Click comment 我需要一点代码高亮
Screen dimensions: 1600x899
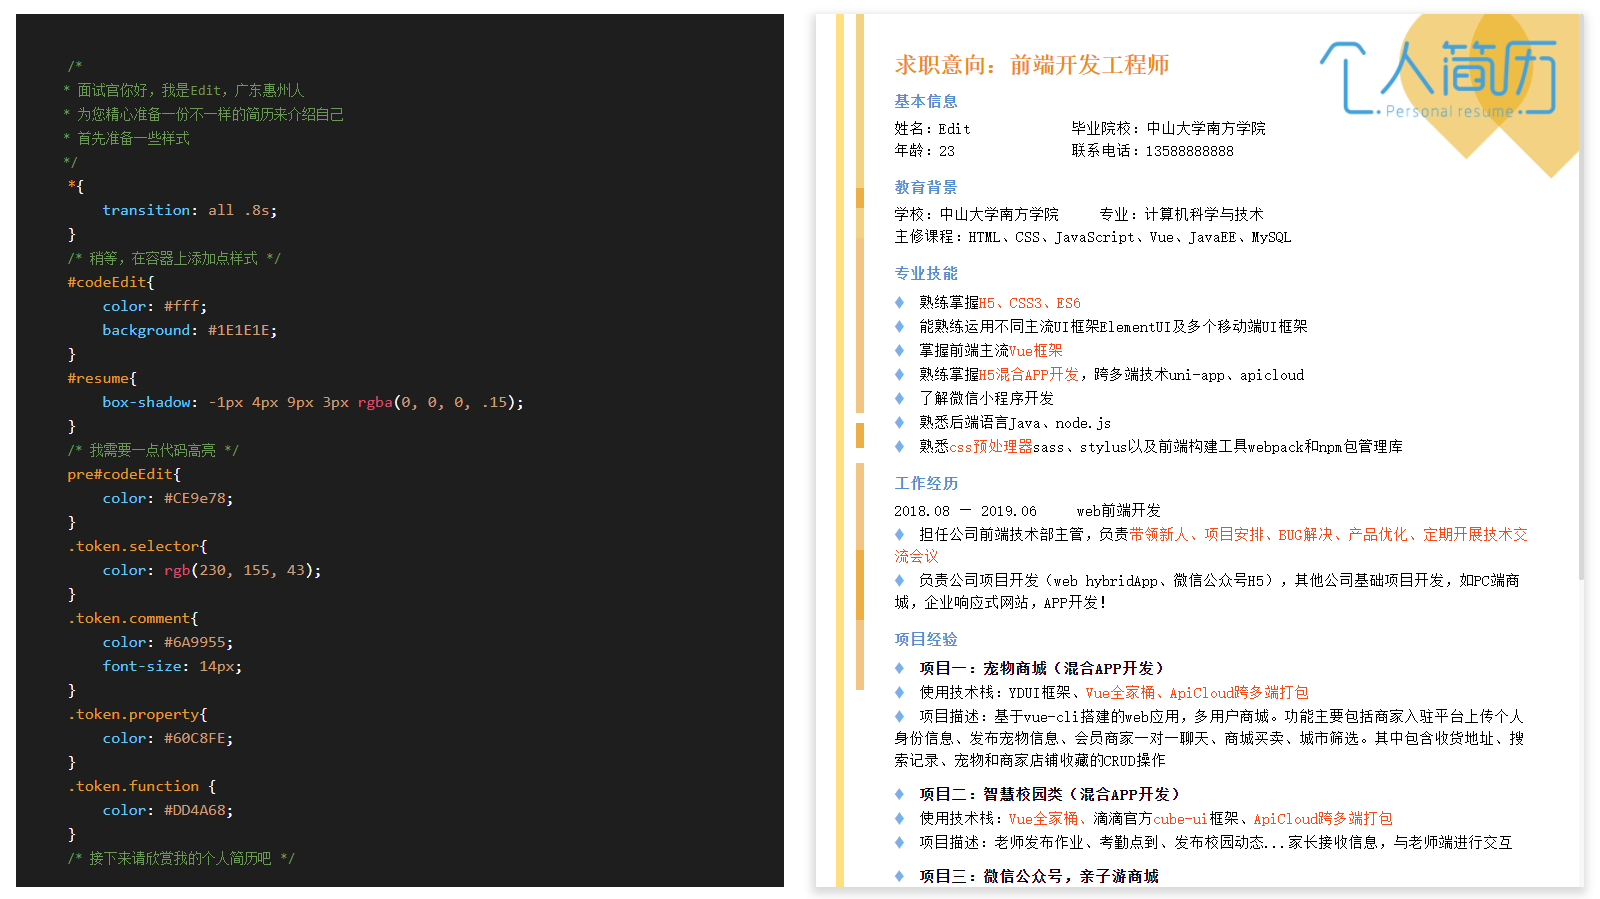point(153,450)
